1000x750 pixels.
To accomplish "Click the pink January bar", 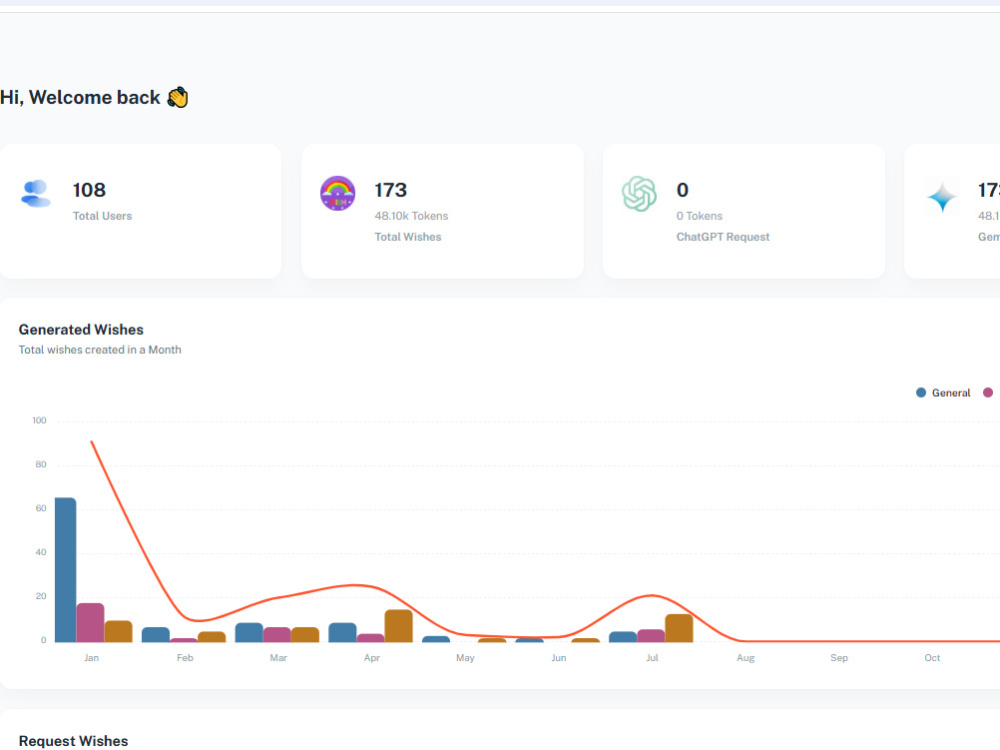I will point(91,622).
